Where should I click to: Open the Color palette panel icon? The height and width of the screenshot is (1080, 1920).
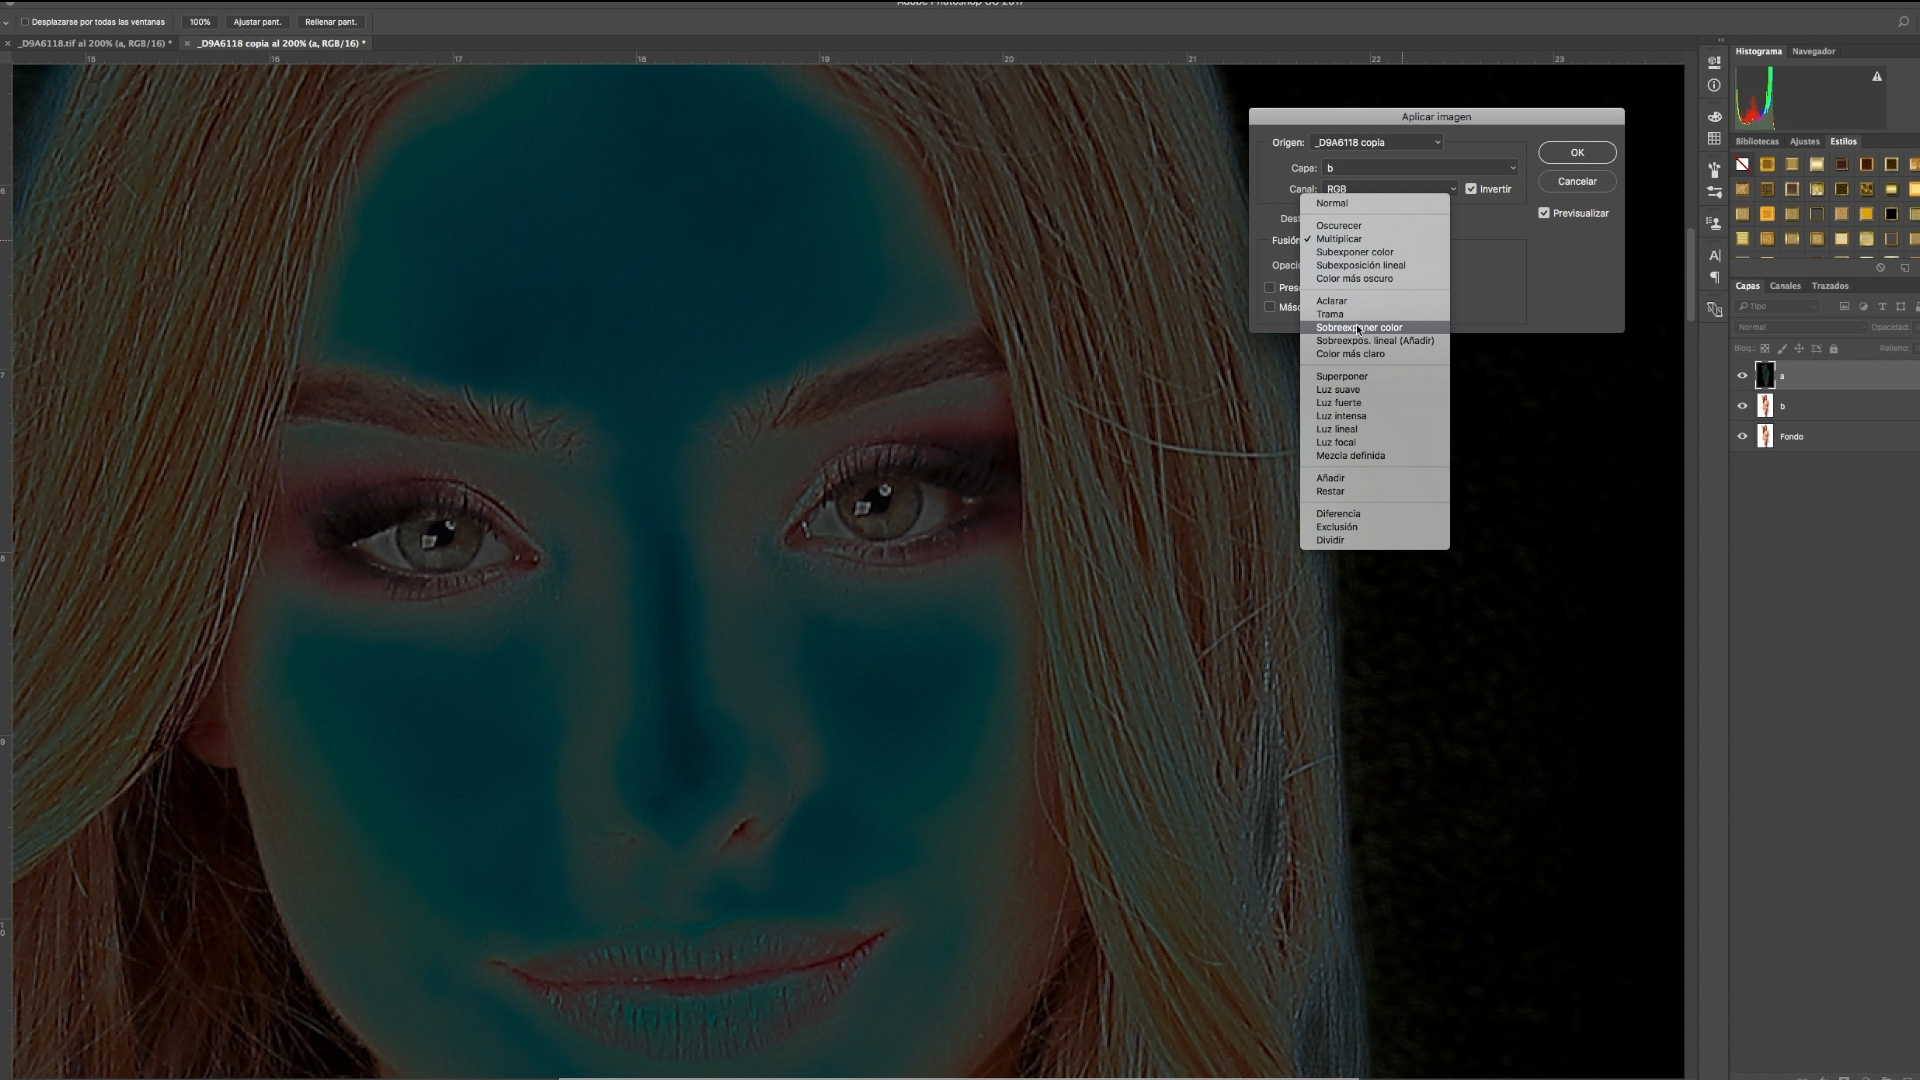coord(1714,116)
